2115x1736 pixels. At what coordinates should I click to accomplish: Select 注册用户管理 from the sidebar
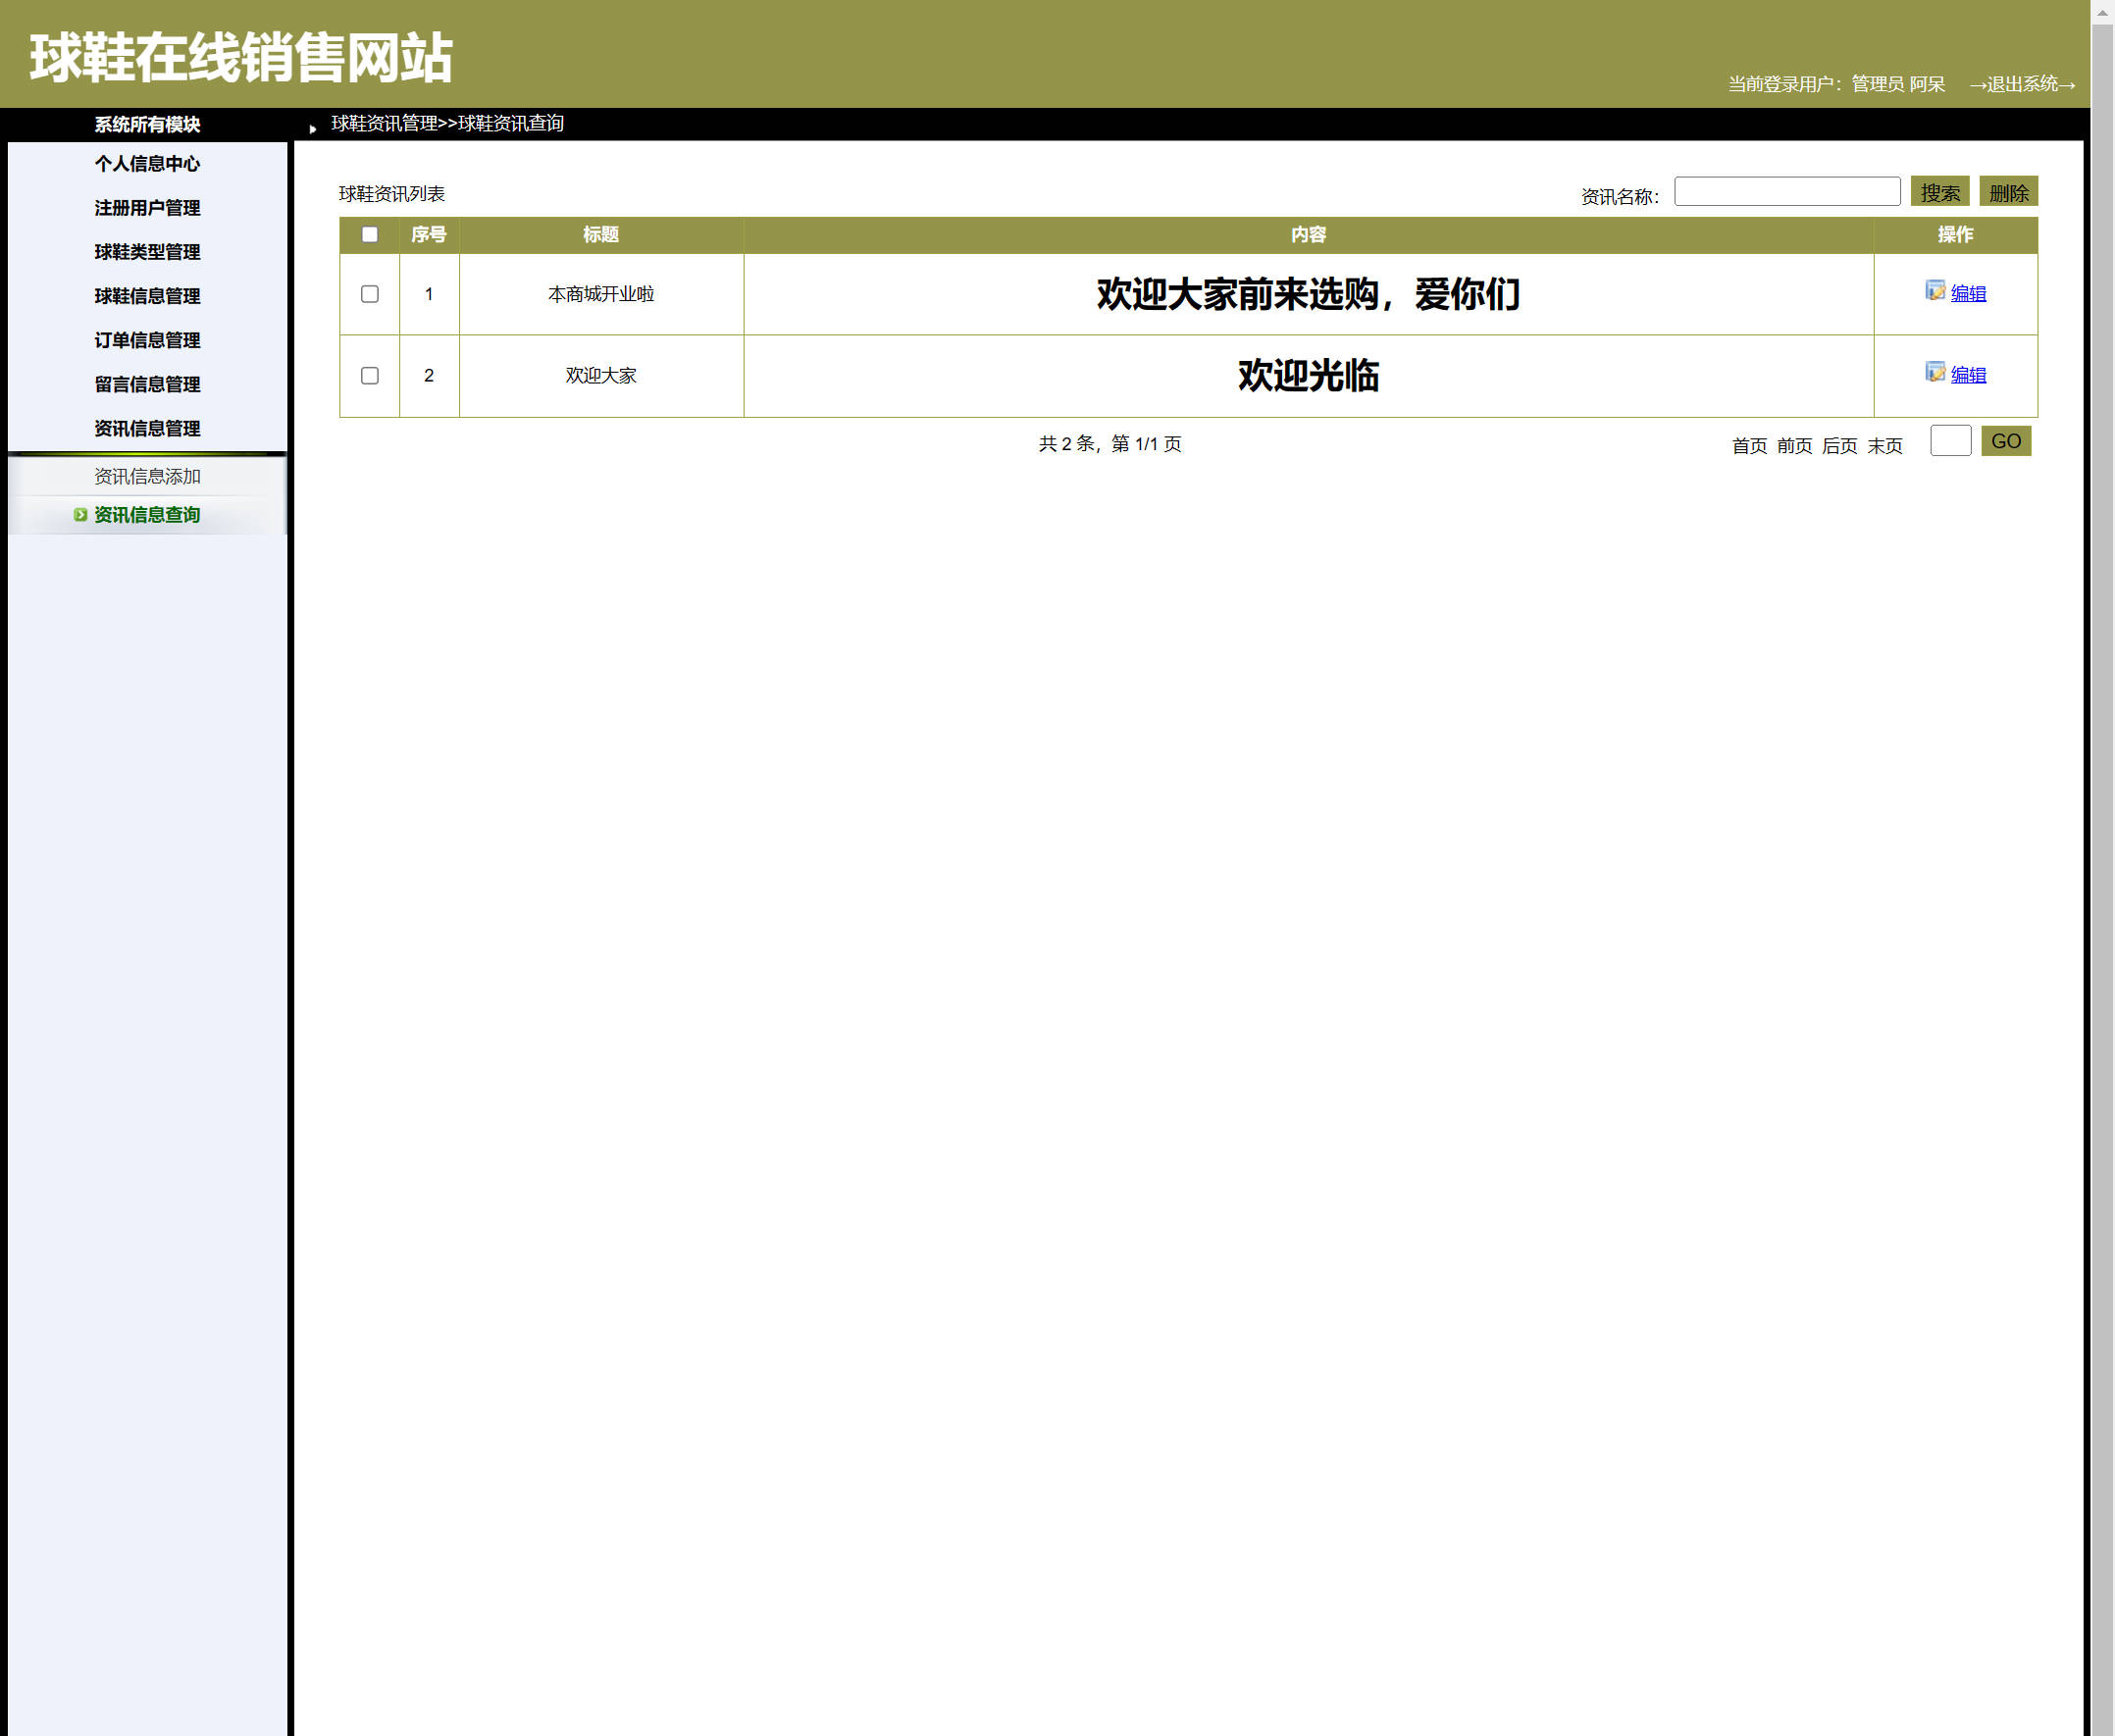click(x=146, y=208)
